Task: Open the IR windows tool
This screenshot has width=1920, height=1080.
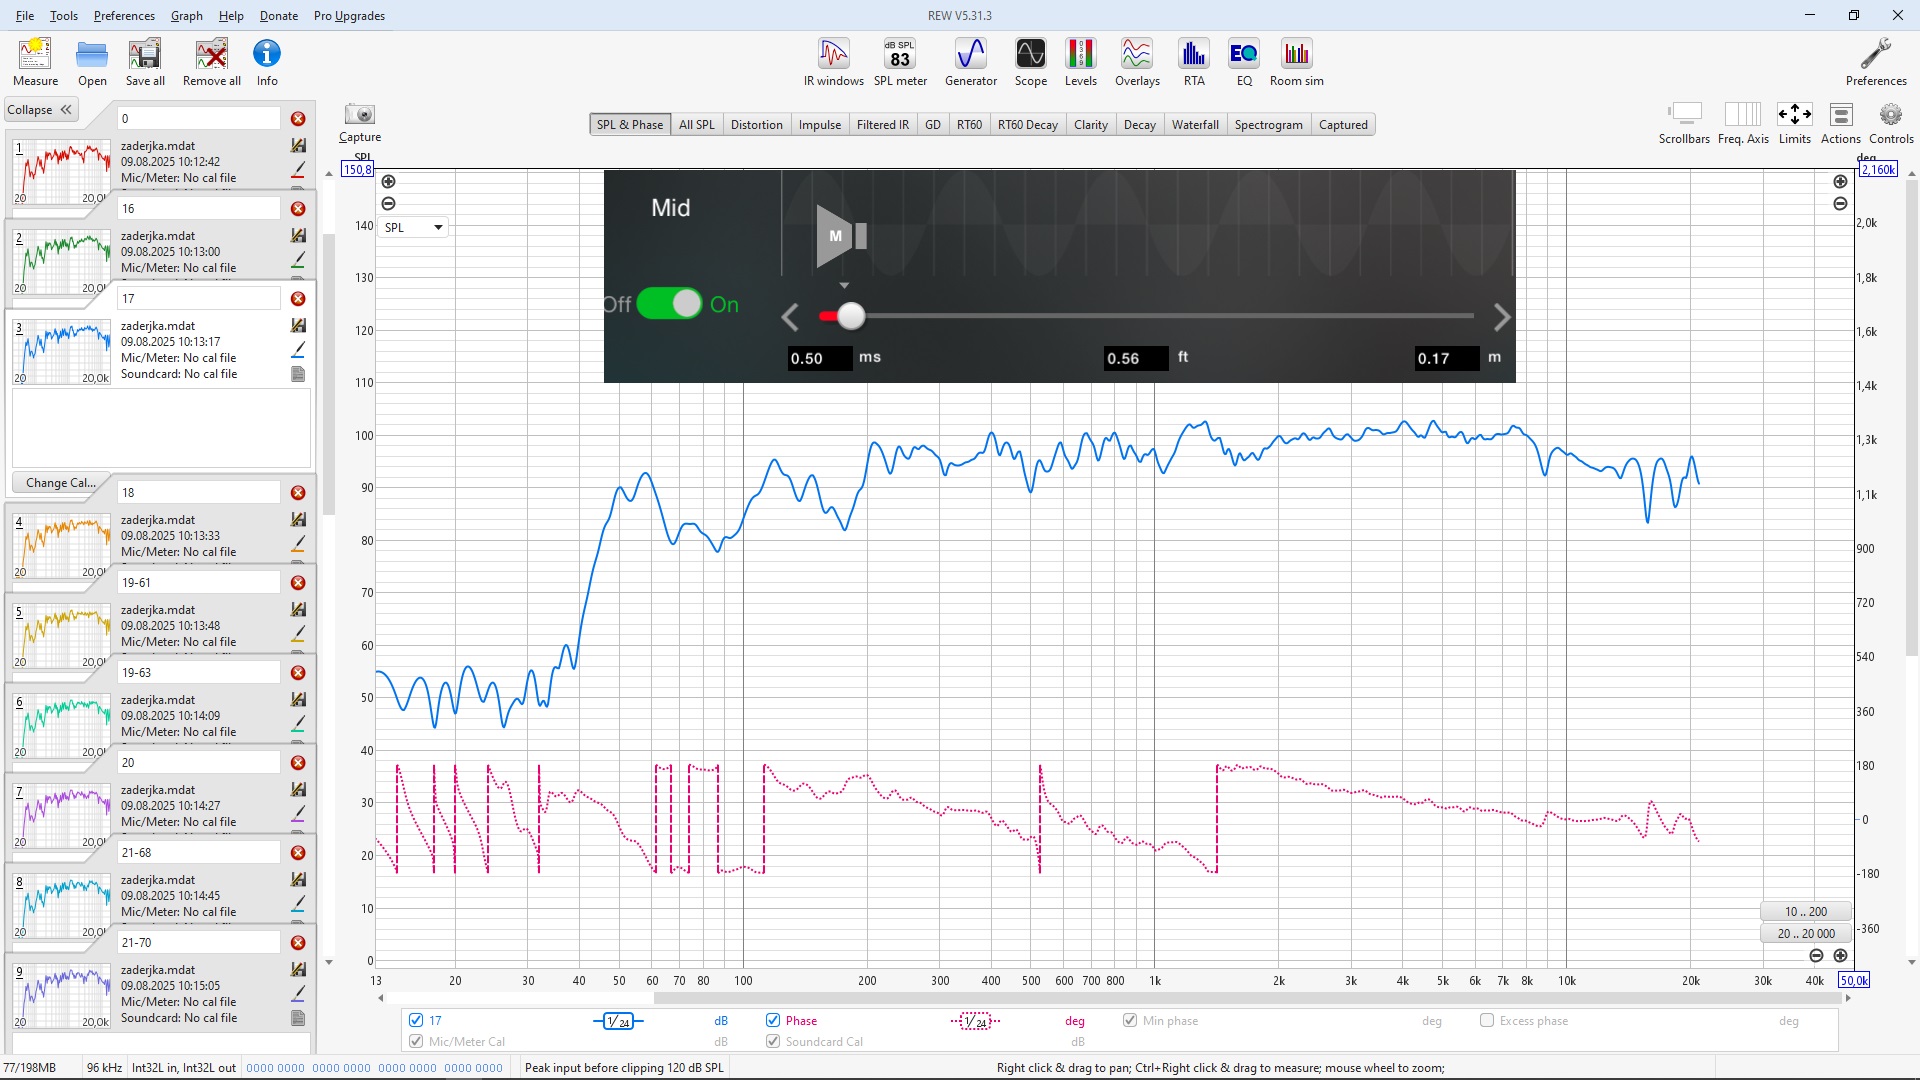Action: tap(833, 62)
